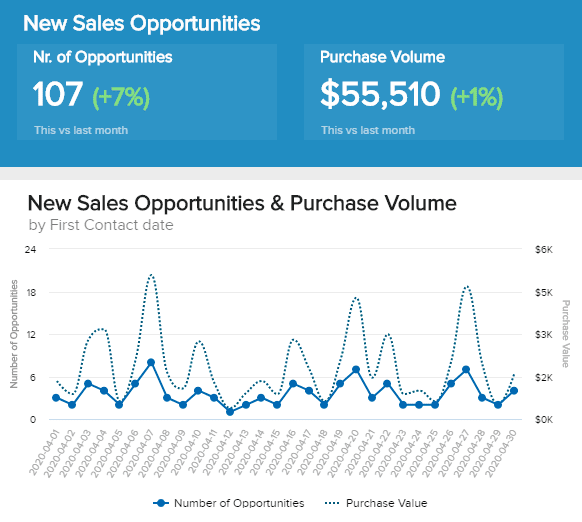The width and height of the screenshot is (582, 522).
Task: Select the data point for 2020-04-30
Action: (514, 391)
